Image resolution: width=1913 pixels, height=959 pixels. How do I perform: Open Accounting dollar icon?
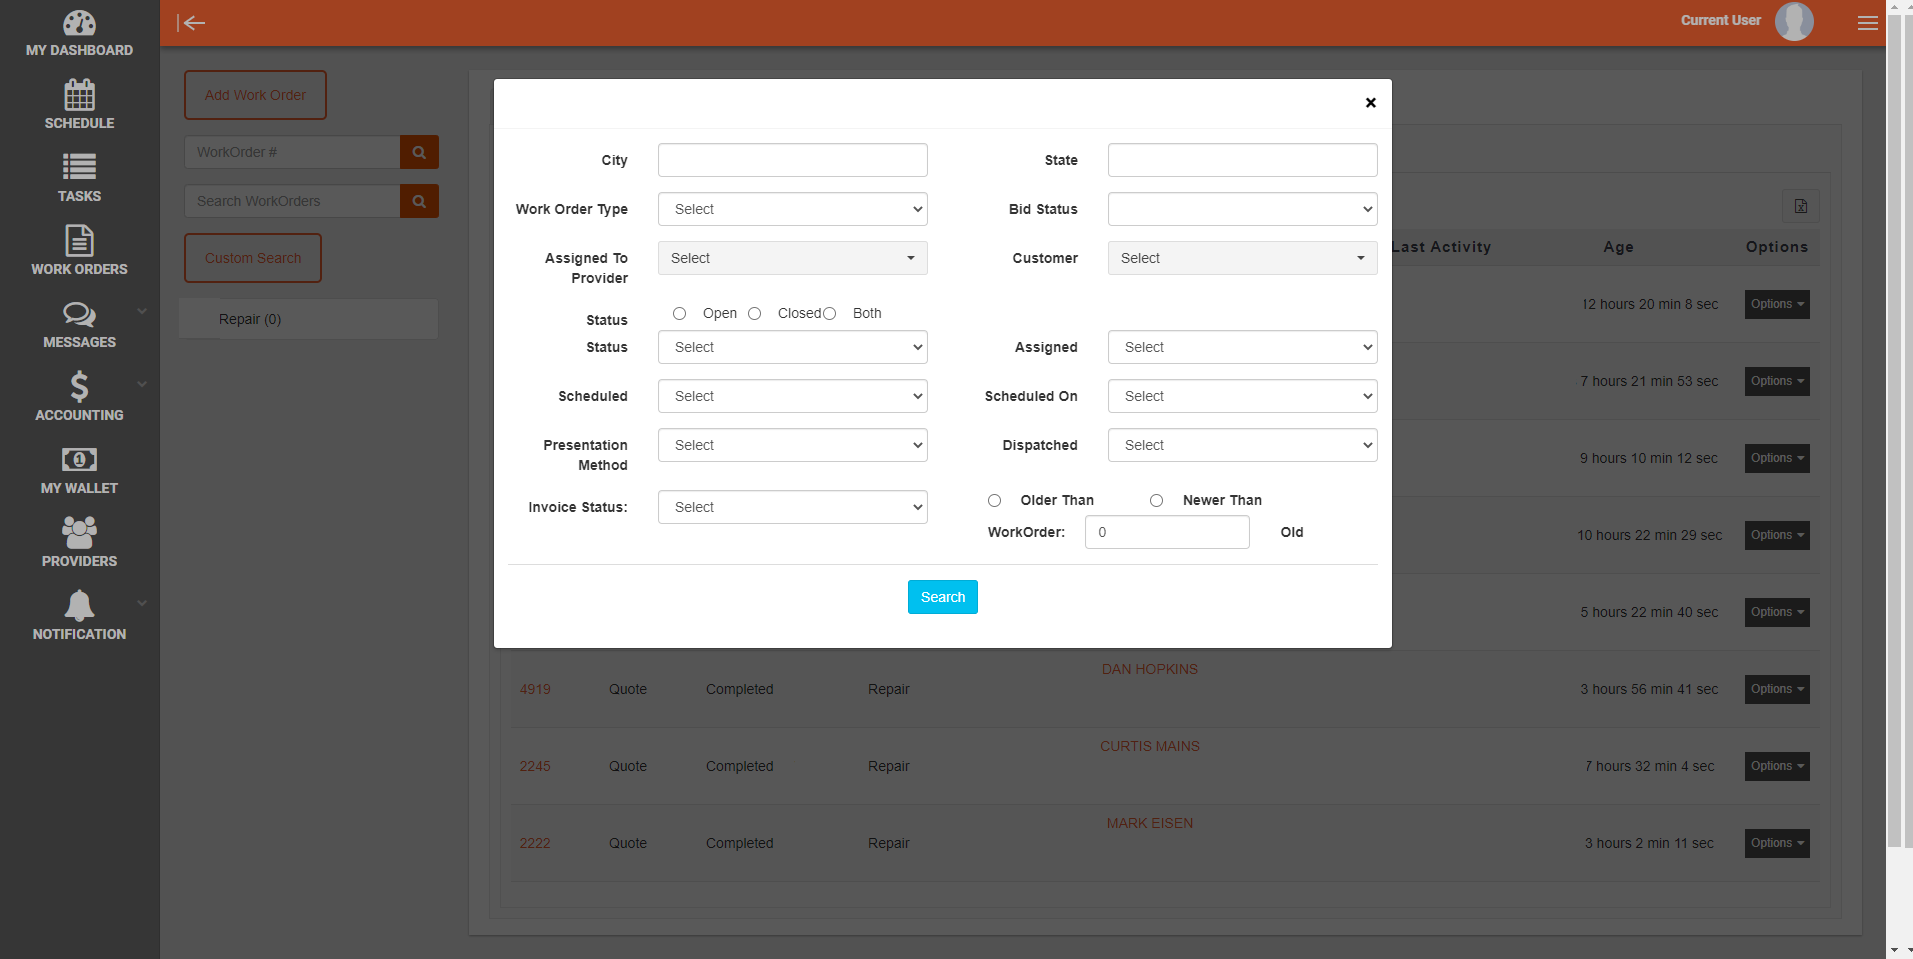[79, 387]
